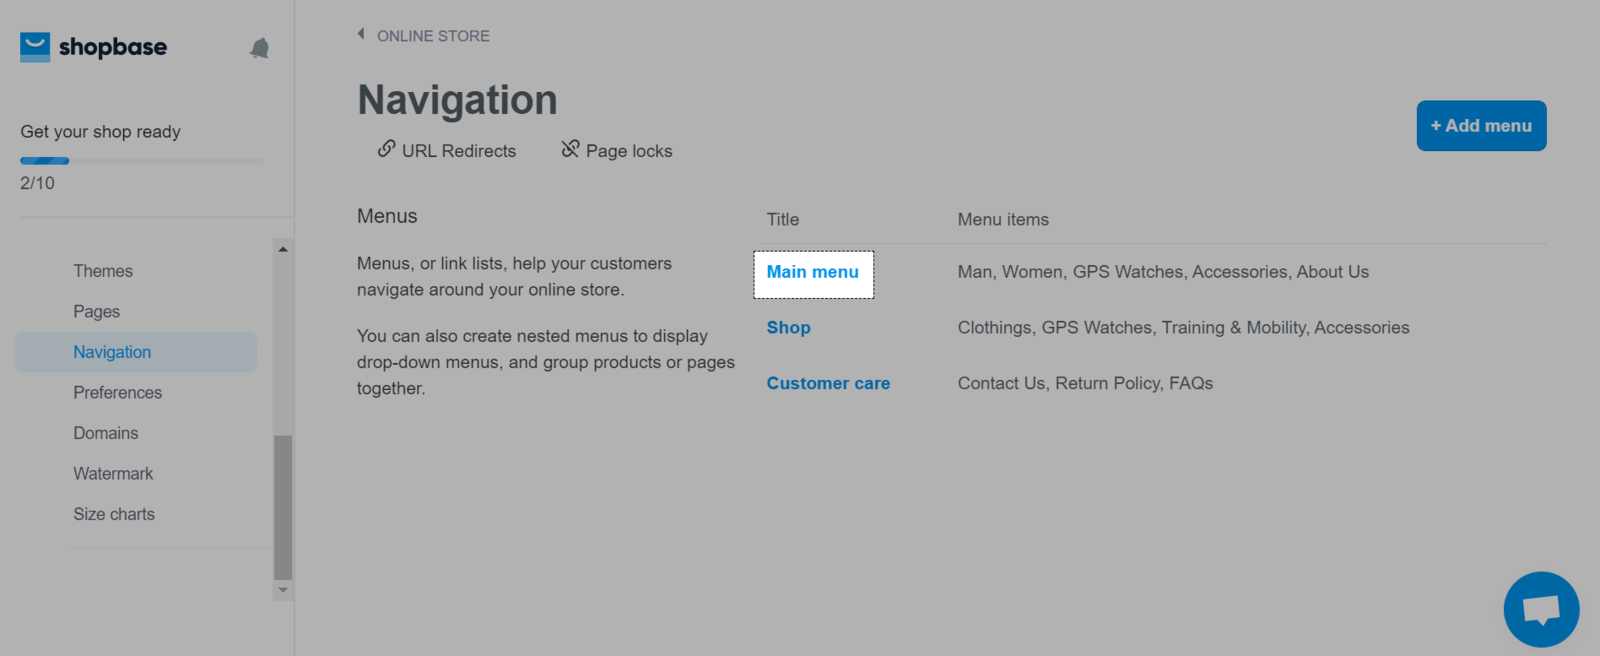Open the Main menu link
The image size is (1600, 656).
pyautogui.click(x=813, y=272)
